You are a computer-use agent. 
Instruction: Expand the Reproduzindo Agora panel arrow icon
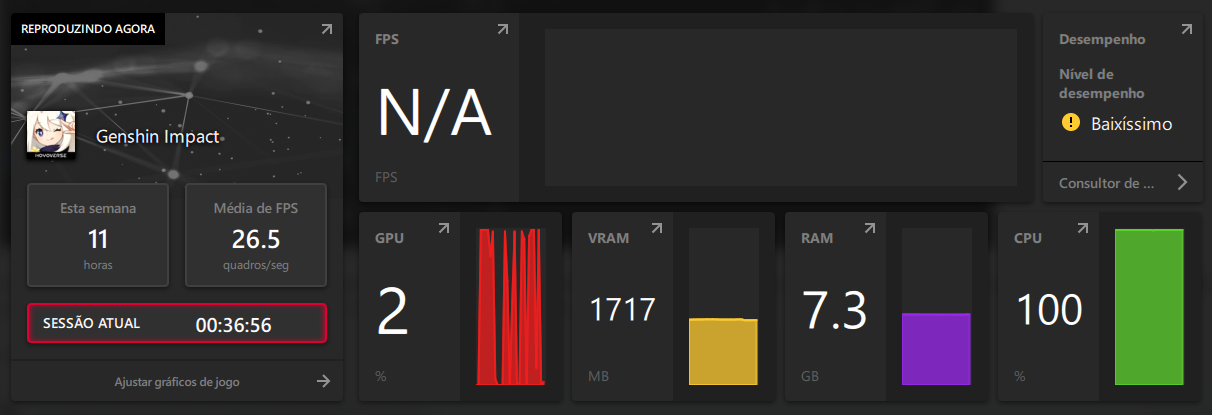(326, 30)
